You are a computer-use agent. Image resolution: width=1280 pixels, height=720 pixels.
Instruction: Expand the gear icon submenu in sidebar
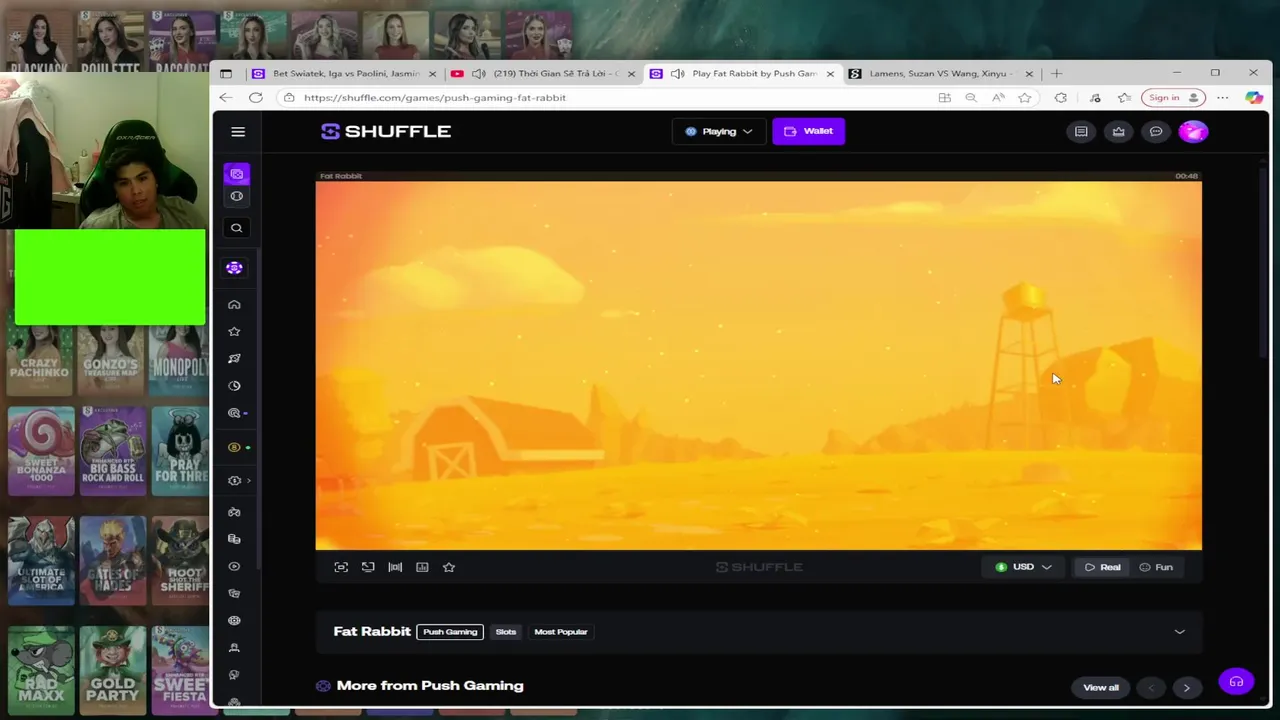click(237, 481)
